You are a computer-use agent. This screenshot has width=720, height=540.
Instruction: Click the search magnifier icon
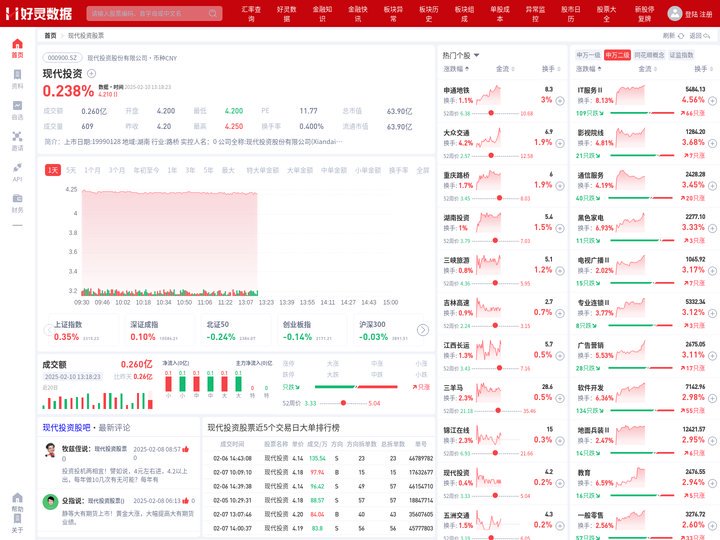pyautogui.click(x=213, y=13)
